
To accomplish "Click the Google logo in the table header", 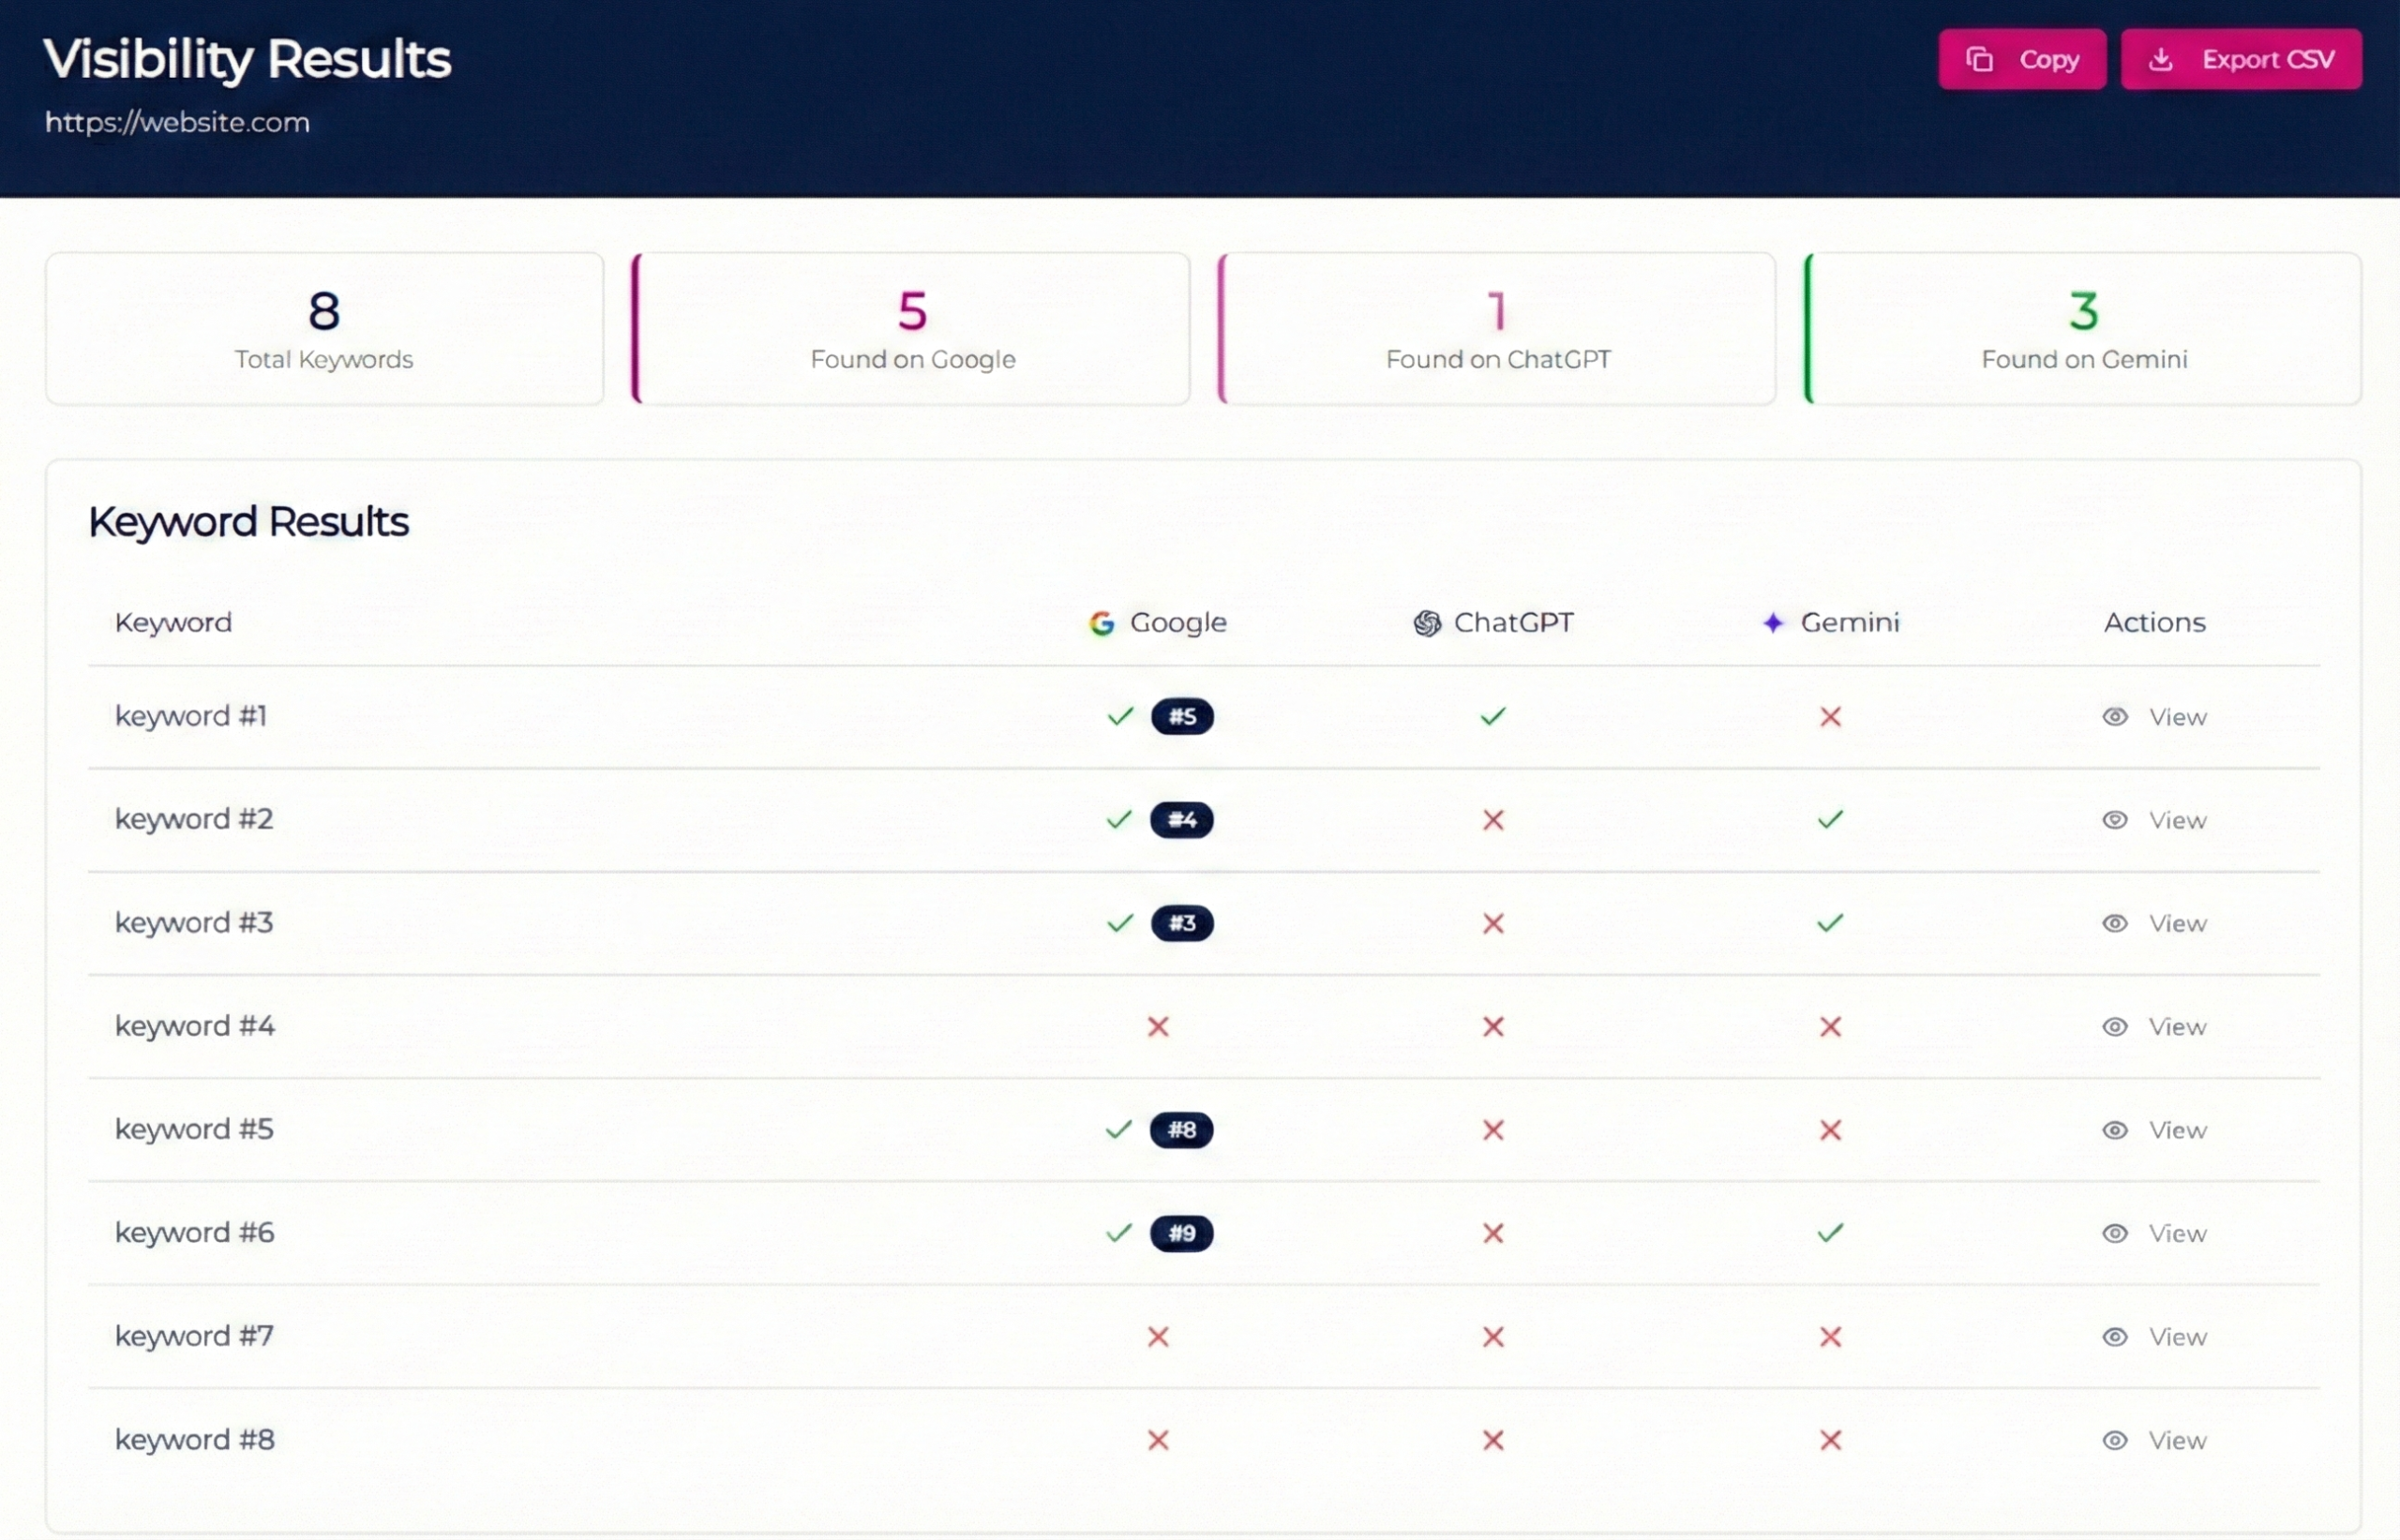I will pyautogui.click(x=1102, y=622).
